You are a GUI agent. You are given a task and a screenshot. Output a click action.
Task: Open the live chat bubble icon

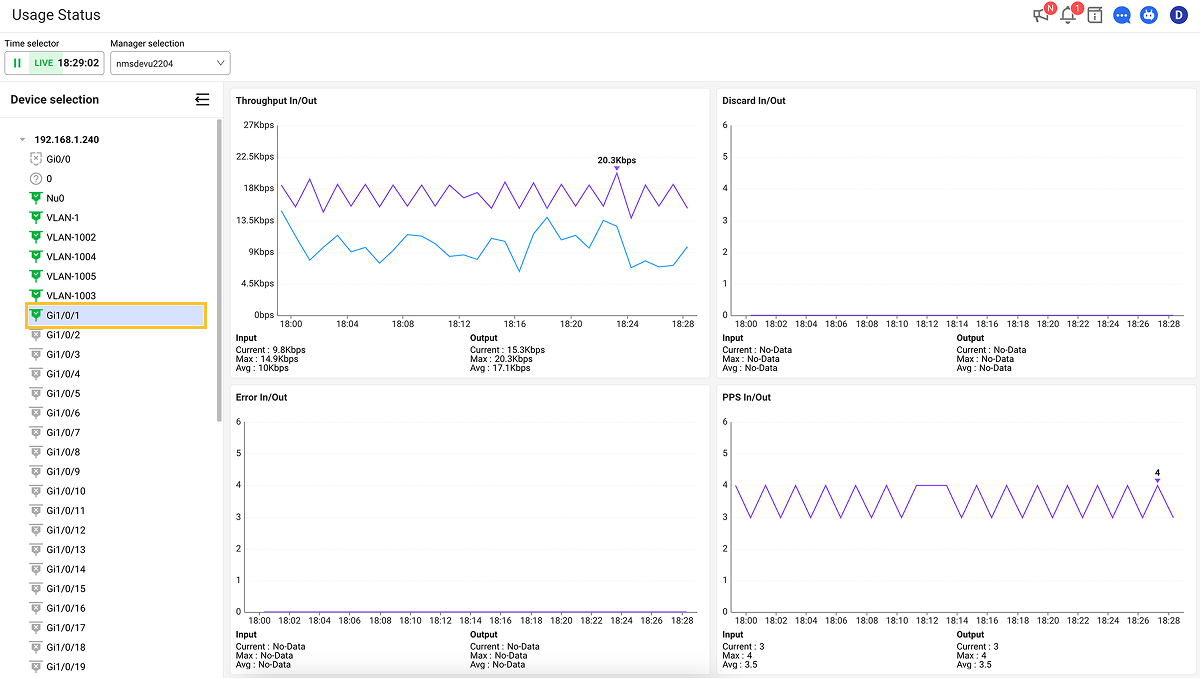[1121, 15]
